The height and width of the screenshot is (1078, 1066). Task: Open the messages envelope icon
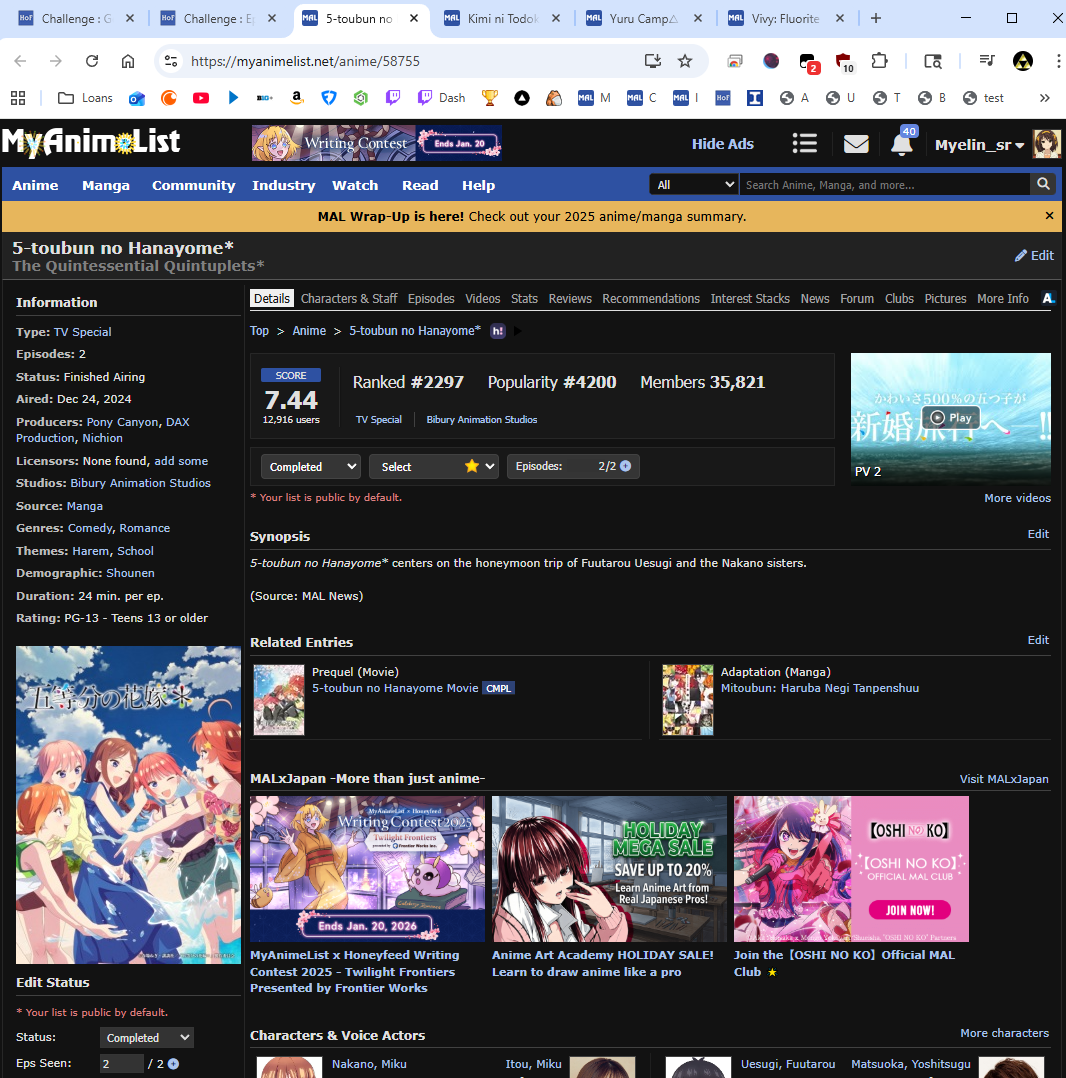[x=856, y=144]
